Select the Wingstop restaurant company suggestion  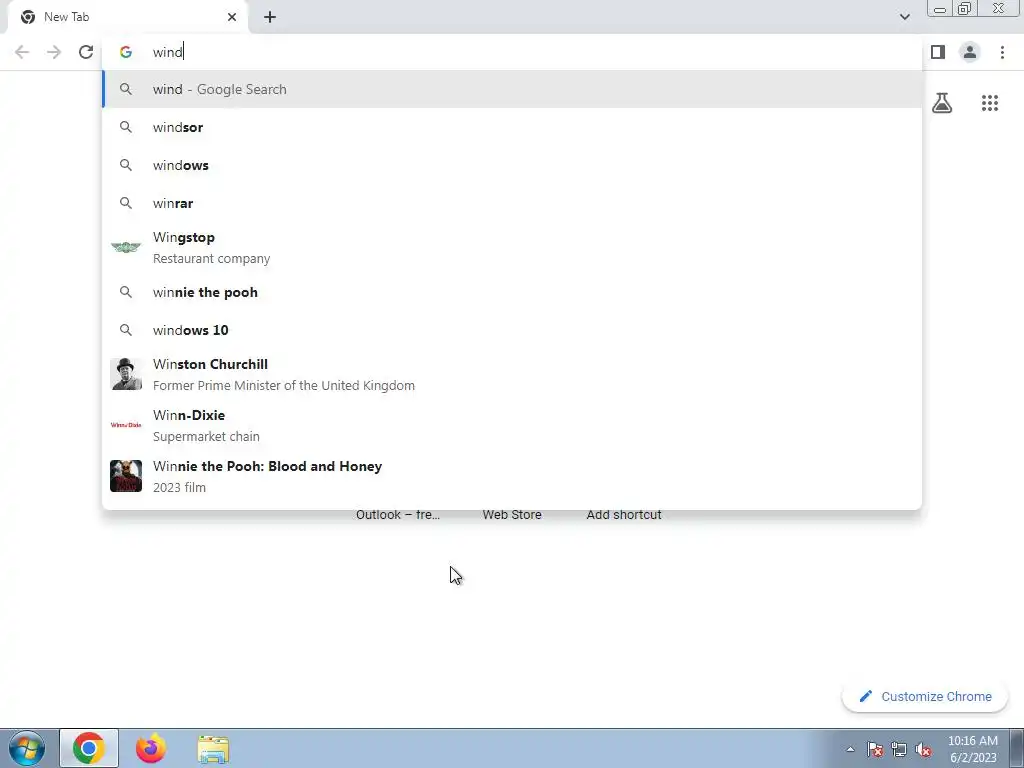(512, 248)
